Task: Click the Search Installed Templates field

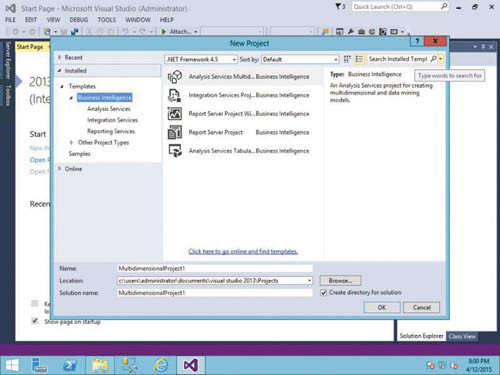Action: click(398, 59)
